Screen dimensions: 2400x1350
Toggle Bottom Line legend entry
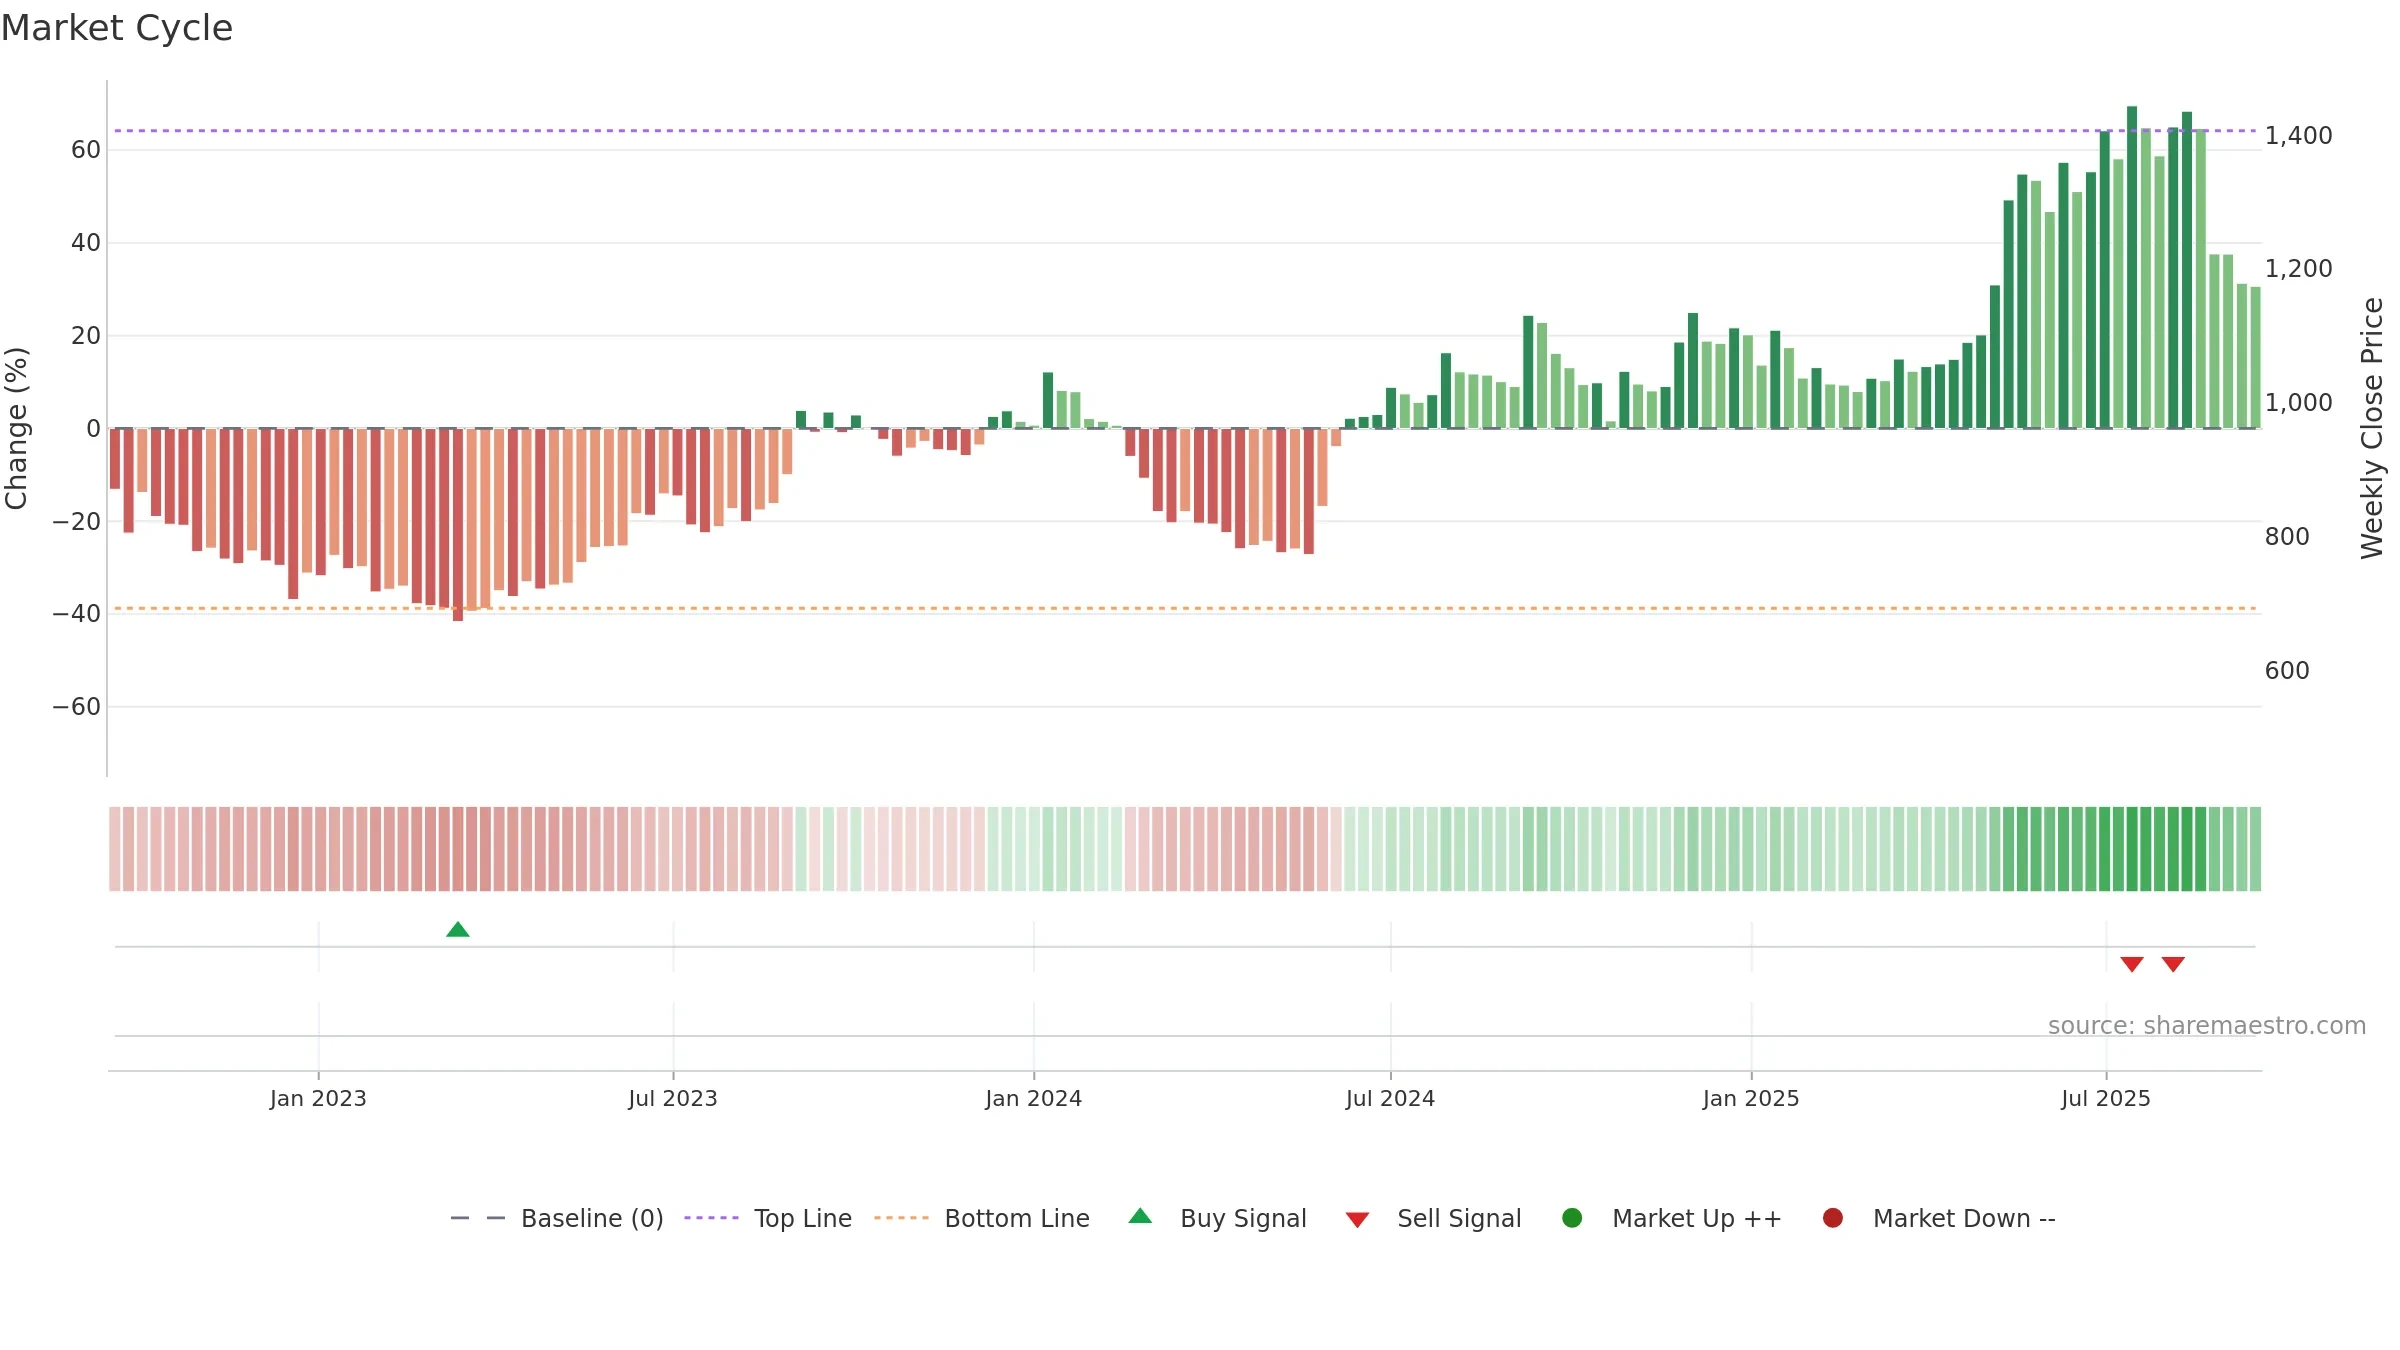coord(982,1218)
